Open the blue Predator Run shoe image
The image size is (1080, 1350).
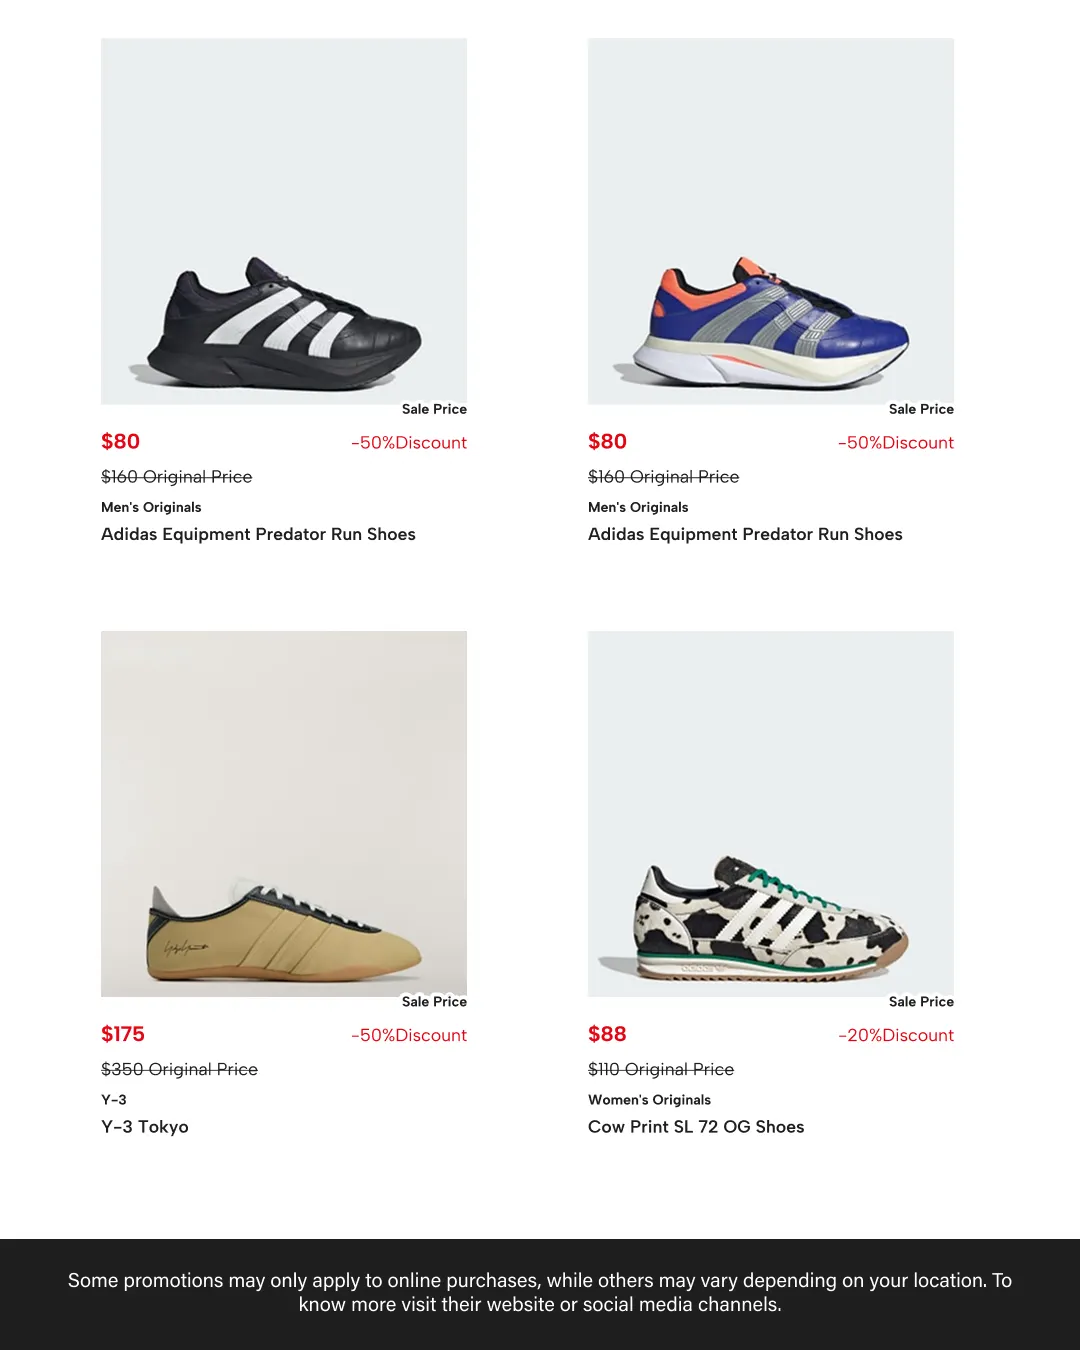click(771, 221)
